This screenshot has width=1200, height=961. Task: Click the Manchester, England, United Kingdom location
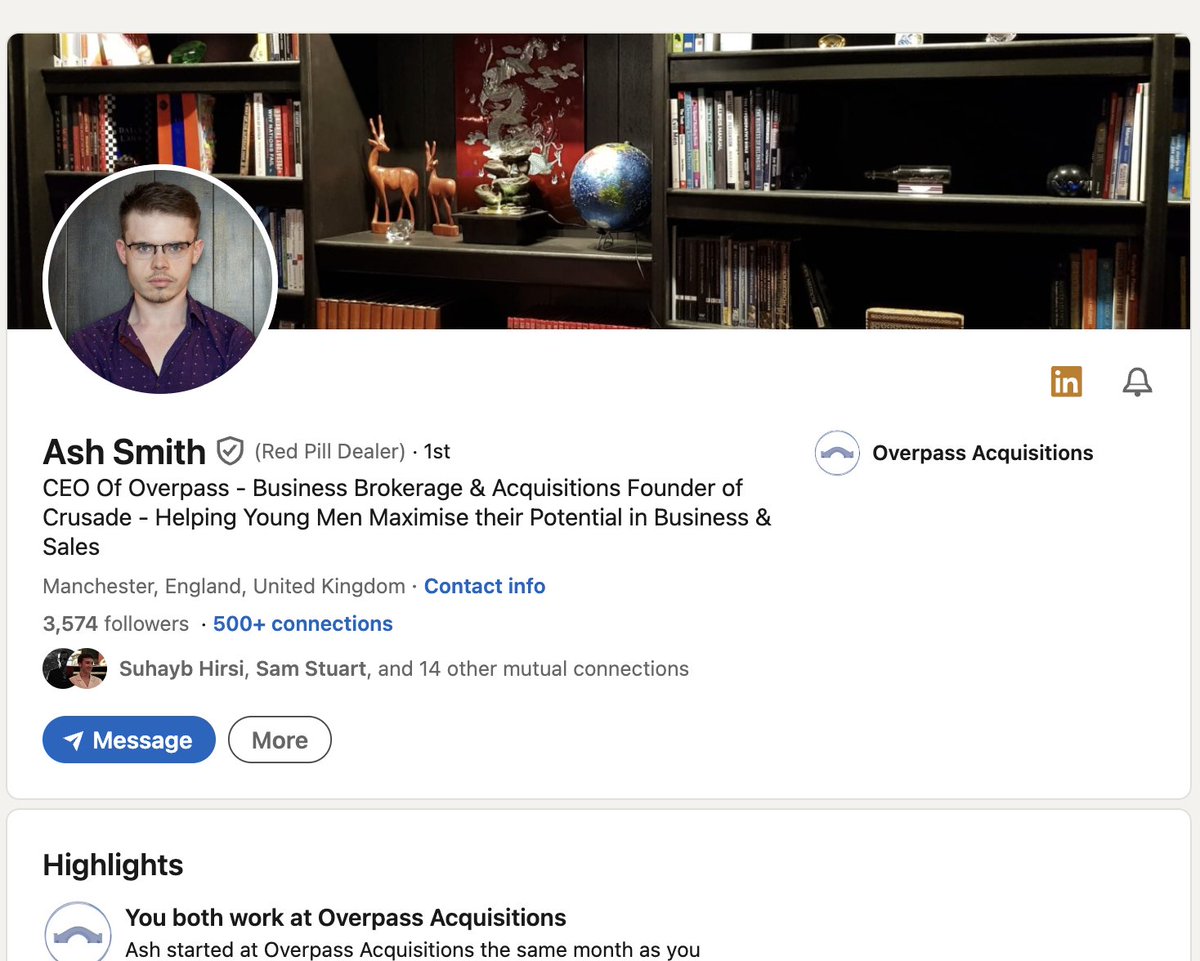224,586
